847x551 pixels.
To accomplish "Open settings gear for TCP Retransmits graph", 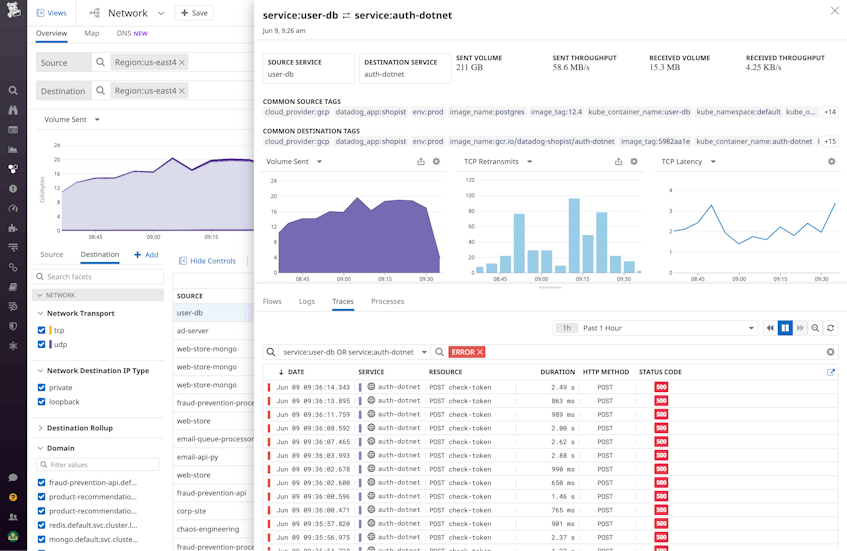I will pos(634,162).
